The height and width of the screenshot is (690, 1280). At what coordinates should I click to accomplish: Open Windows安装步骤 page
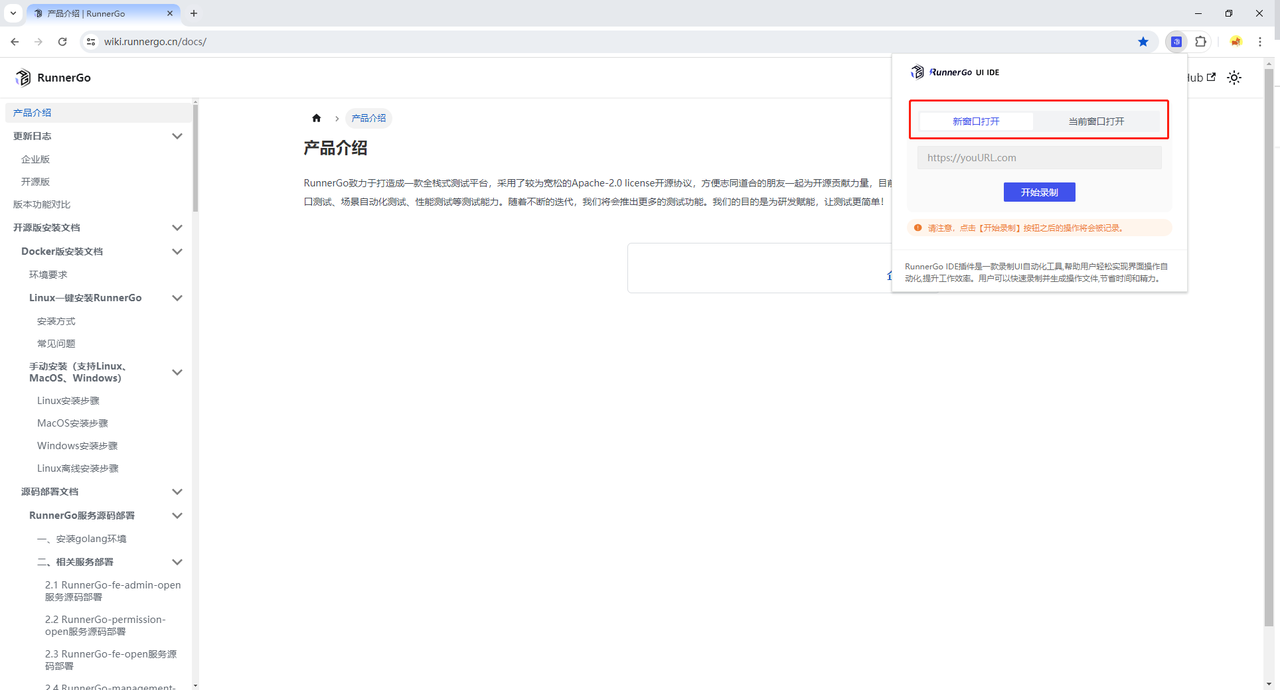(x=77, y=446)
